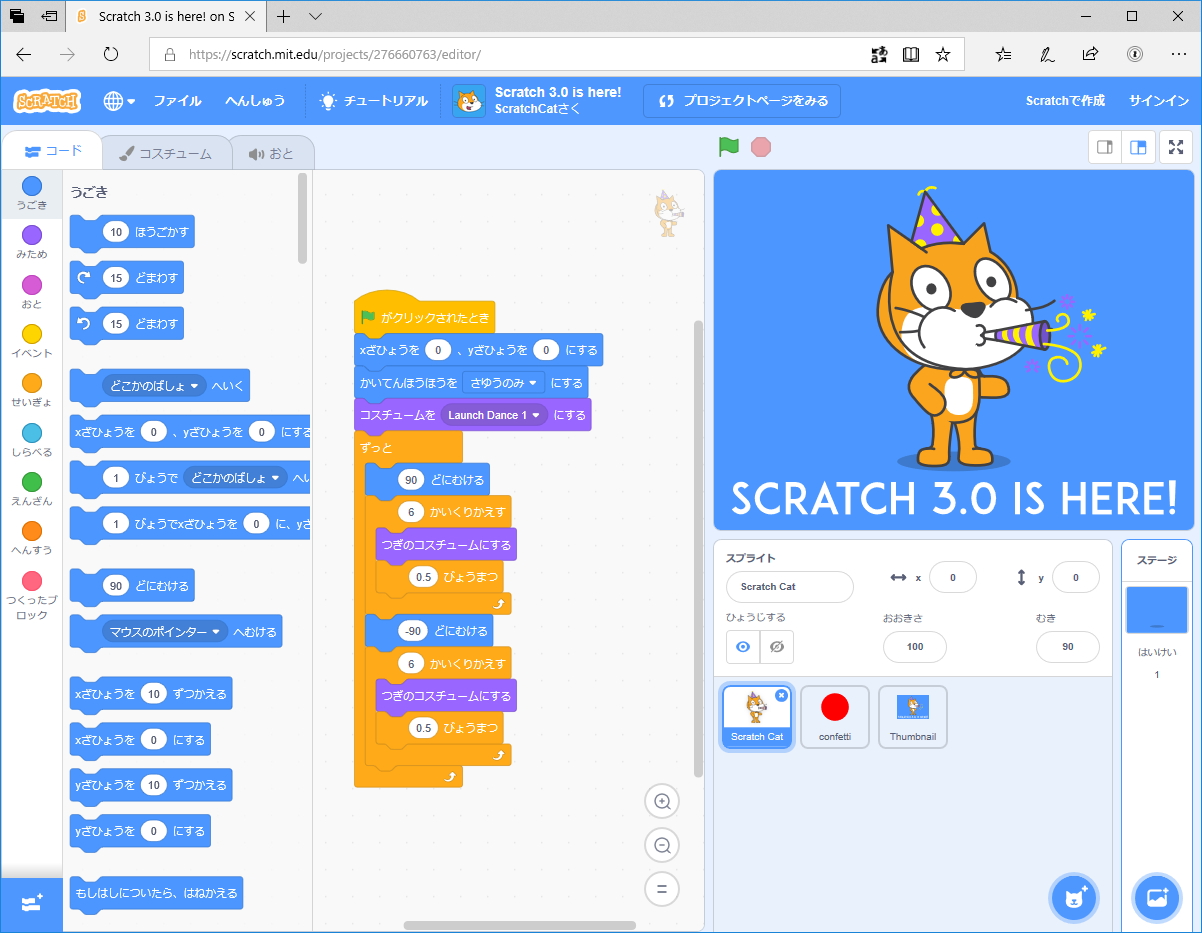Viewport: 1202px width, 933px height.
Task: Open the せいぎょ block category
Action: (x=31, y=384)
